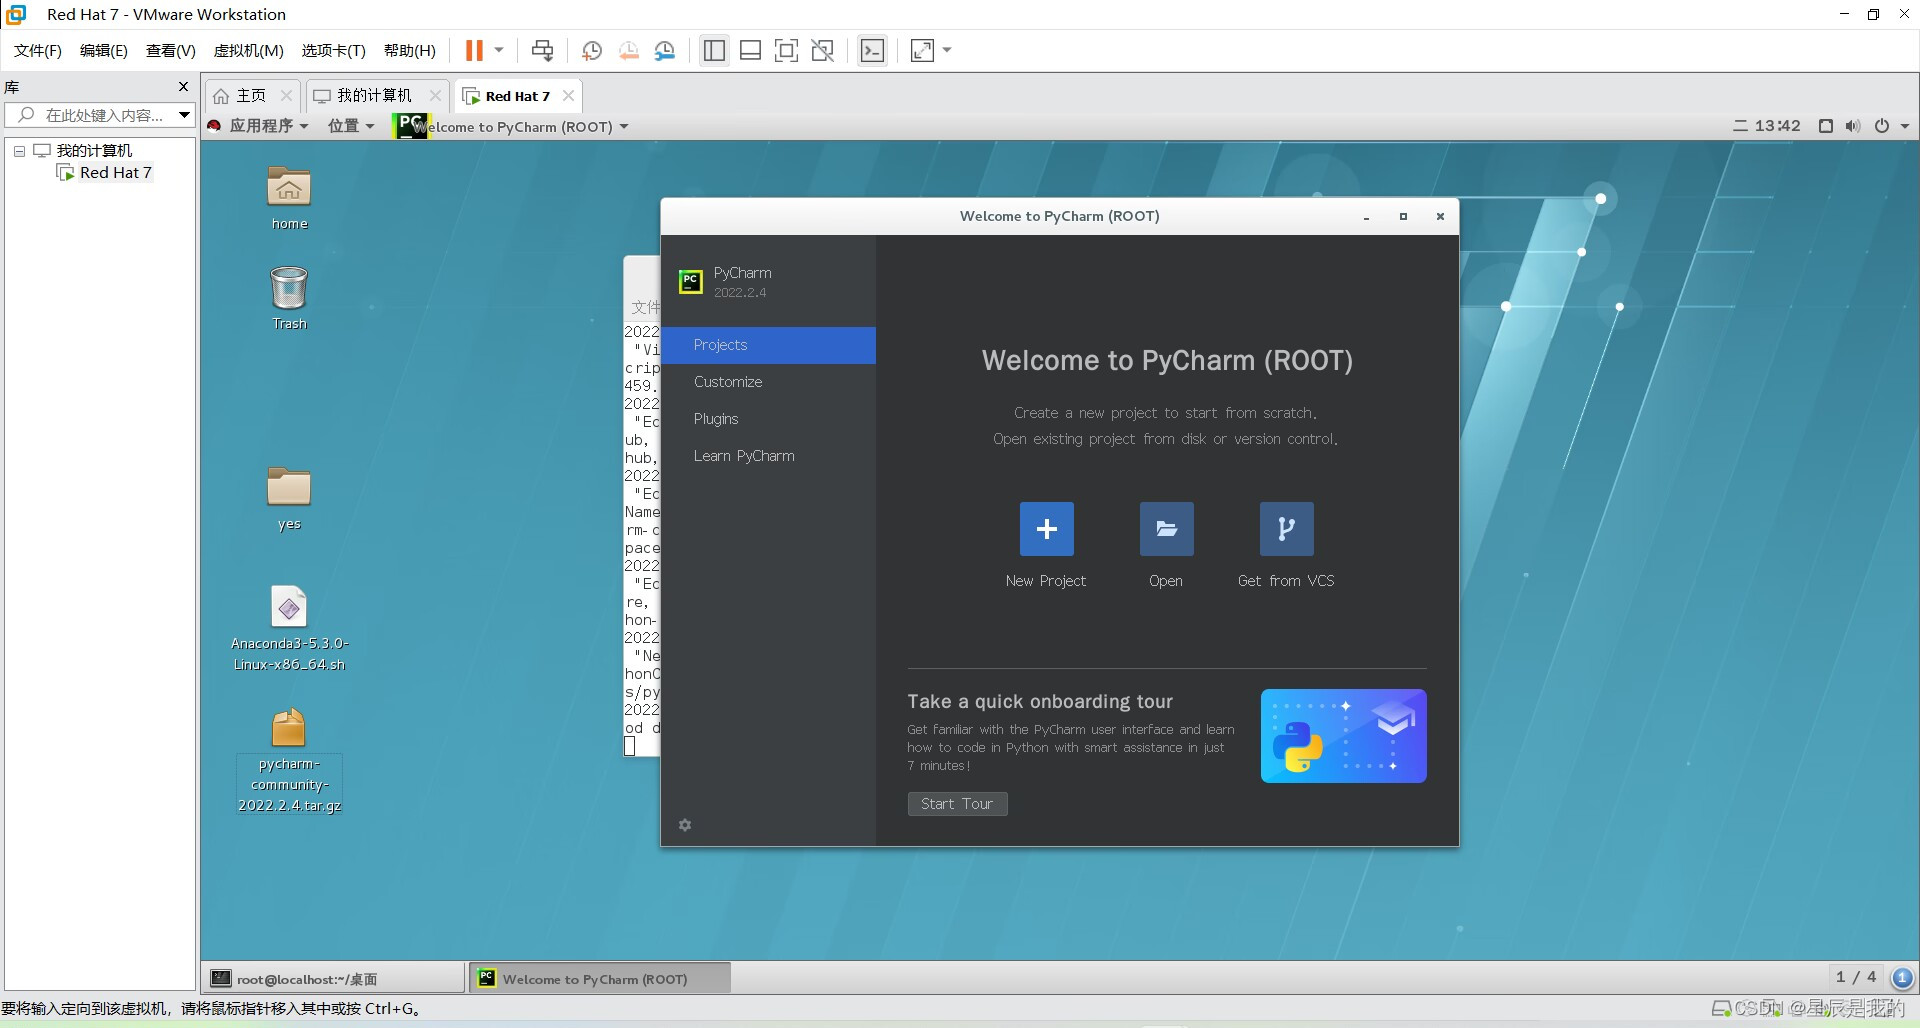Open the 虚拟机(M) menu
The width and height of the screenshot is (1920, 1028).
(249, 50)
